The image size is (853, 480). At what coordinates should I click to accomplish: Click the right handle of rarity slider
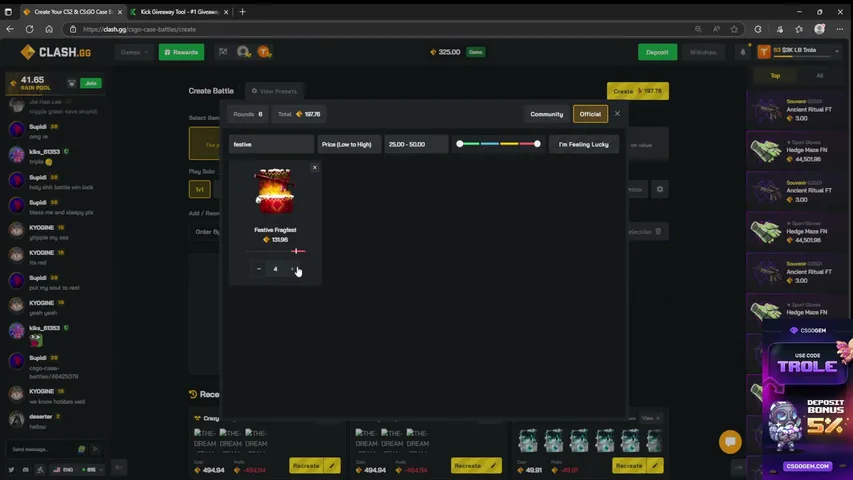point(537,144)
